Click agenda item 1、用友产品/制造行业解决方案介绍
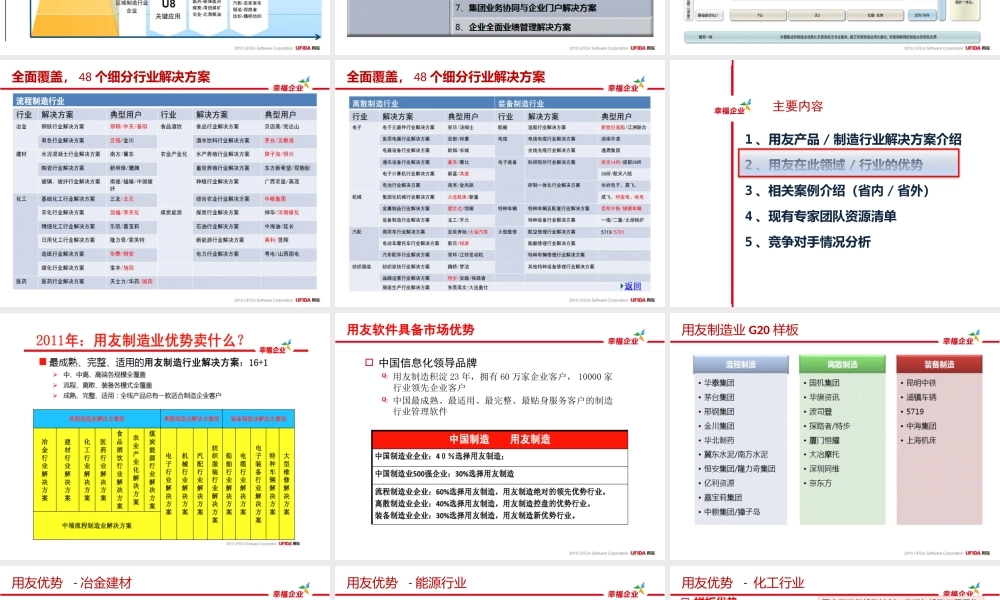 tap(853, 139)
